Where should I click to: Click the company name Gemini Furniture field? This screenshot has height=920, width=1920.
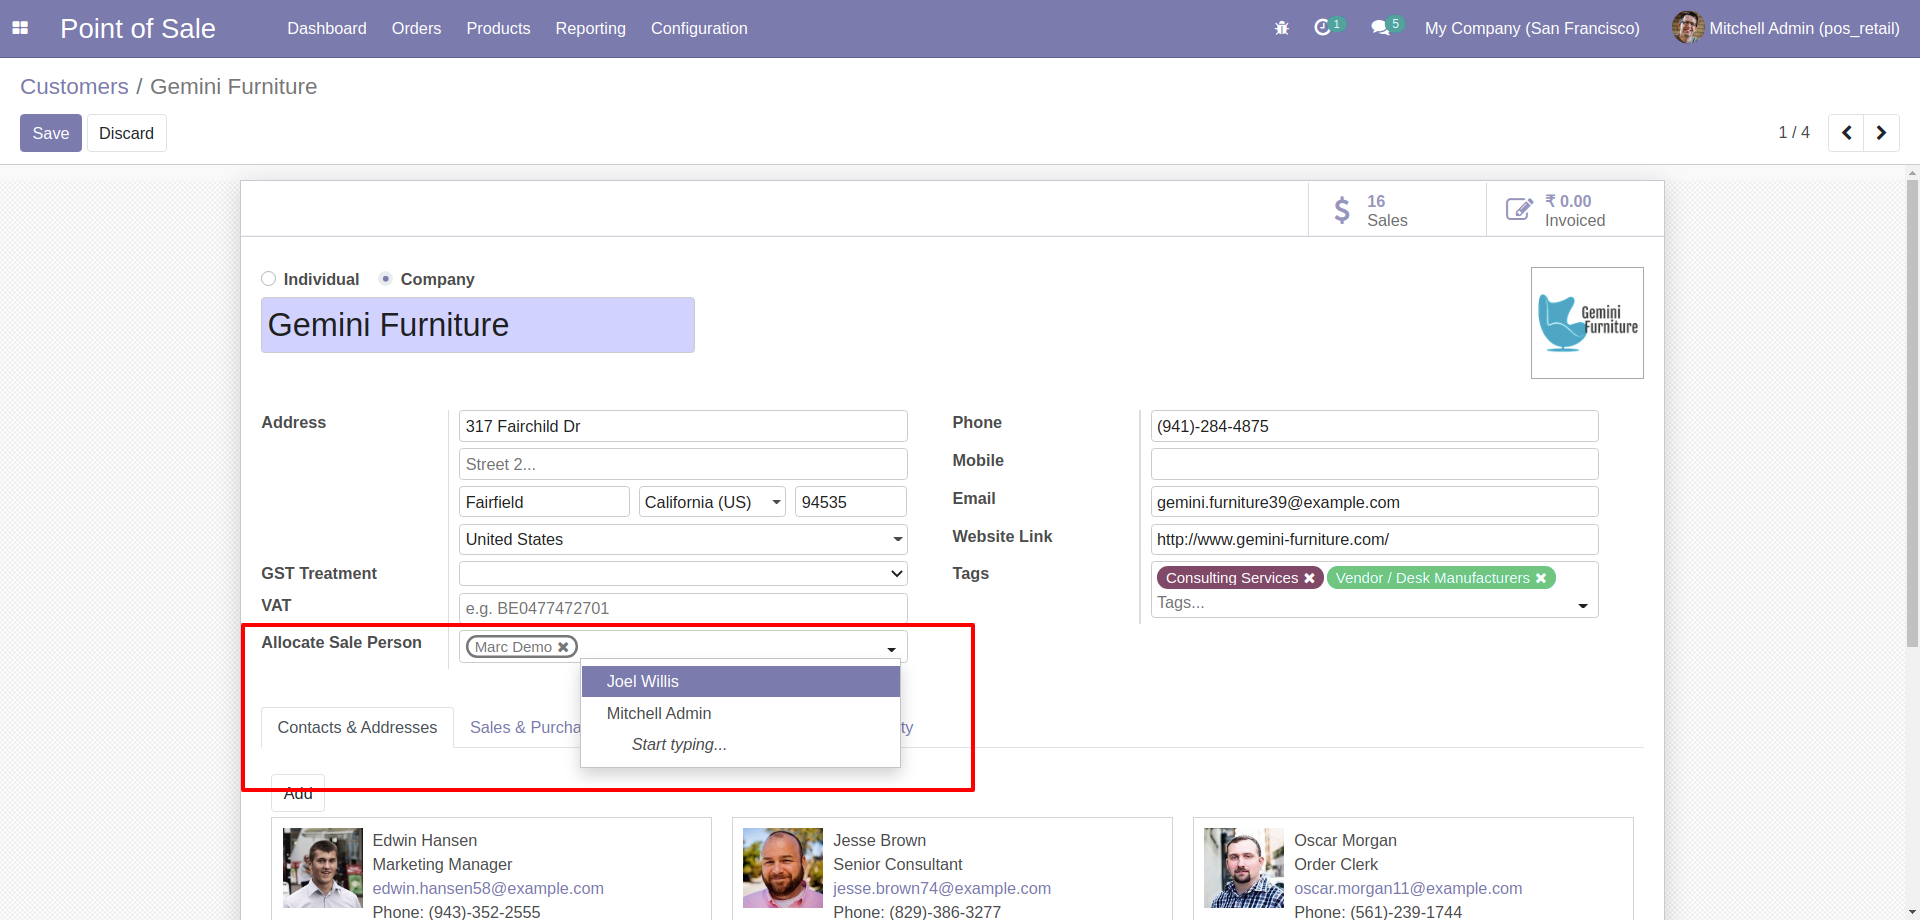point(477,325)
